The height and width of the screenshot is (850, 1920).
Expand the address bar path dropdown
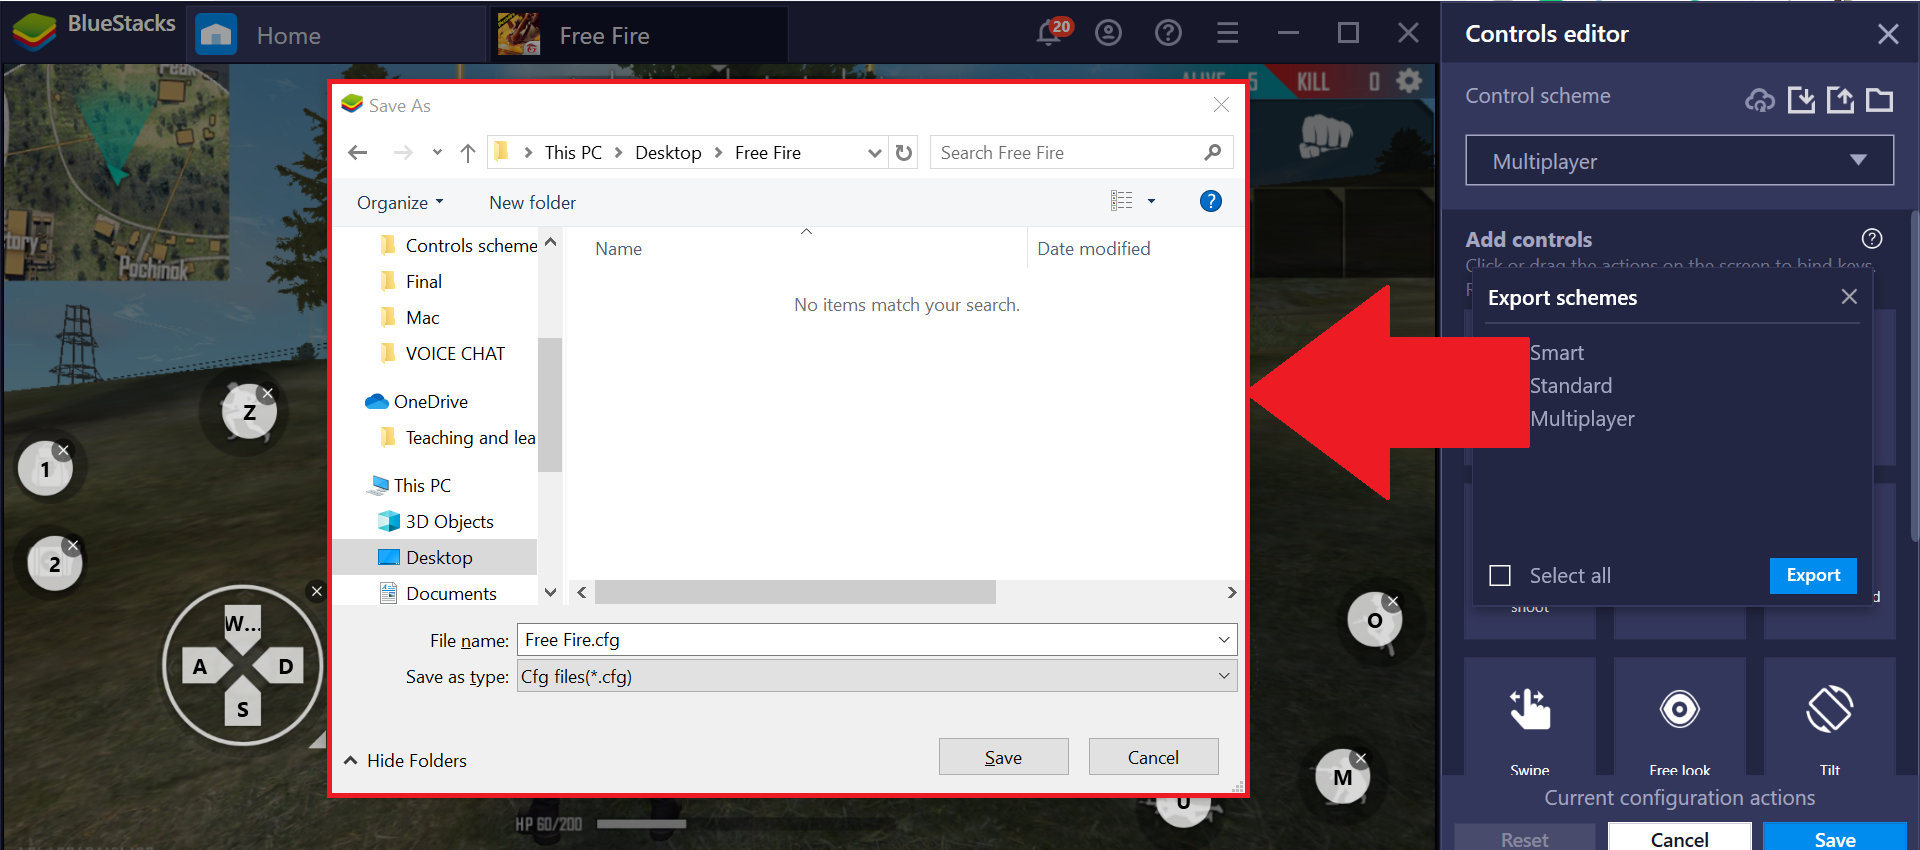click(875, 153)
